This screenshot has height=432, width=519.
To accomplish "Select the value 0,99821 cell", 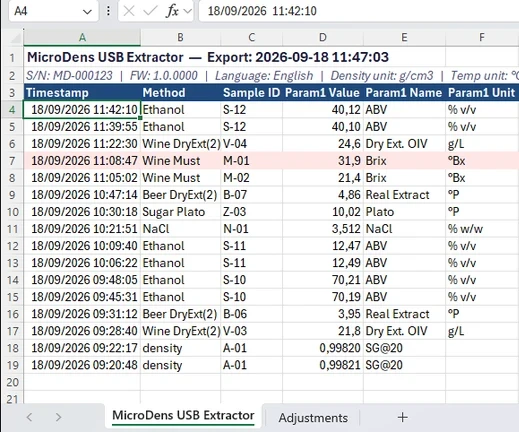I will [323, 365].
